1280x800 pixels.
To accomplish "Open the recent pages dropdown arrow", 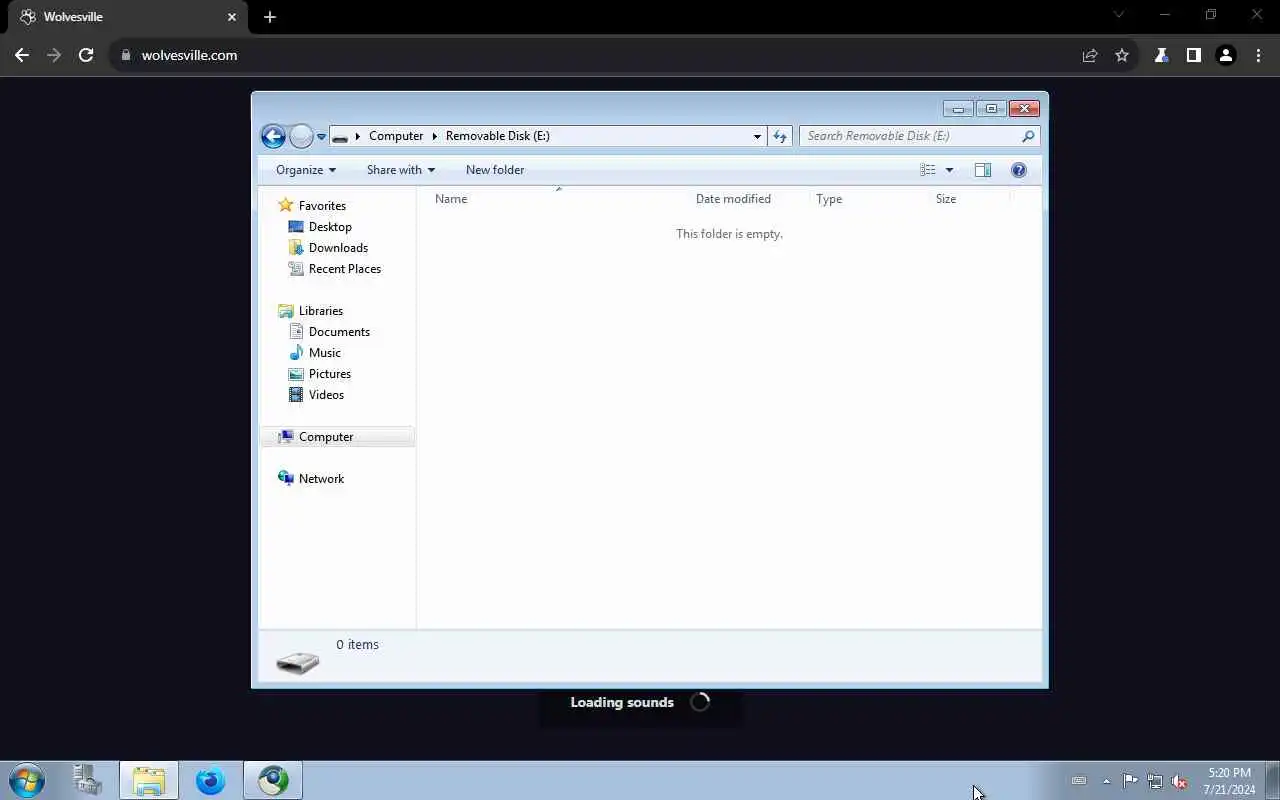I will pos(321,137).
